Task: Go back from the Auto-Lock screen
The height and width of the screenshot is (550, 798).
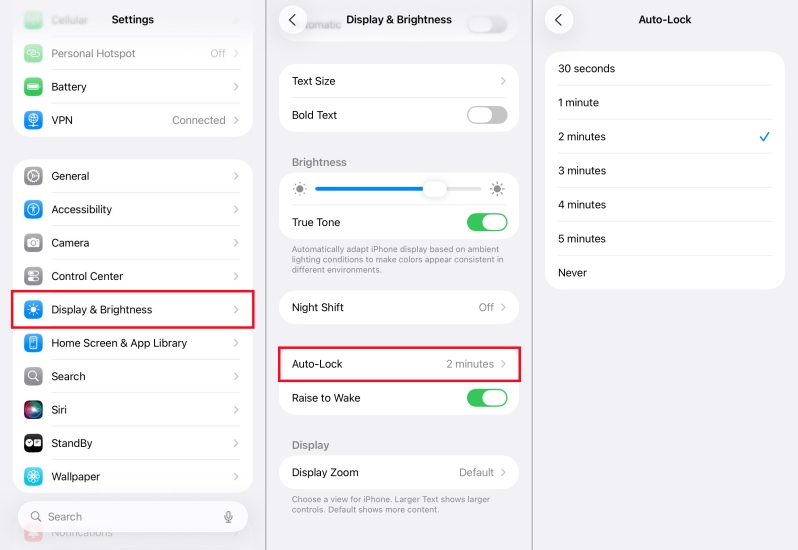Action: (x=559, y=20)
